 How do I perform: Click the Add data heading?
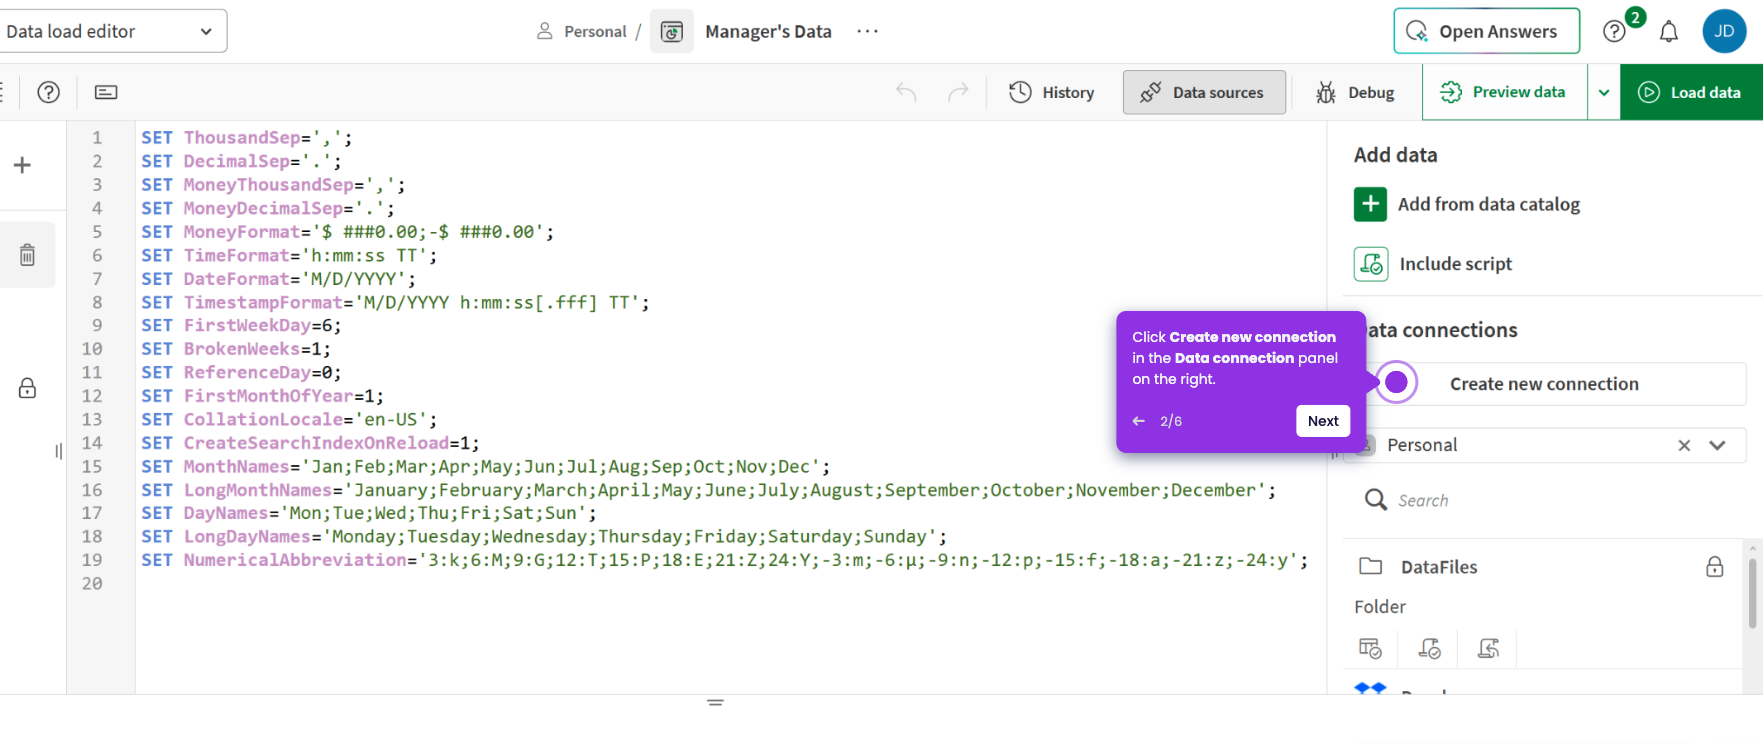pyautogui.click(x=1395, y=155)
